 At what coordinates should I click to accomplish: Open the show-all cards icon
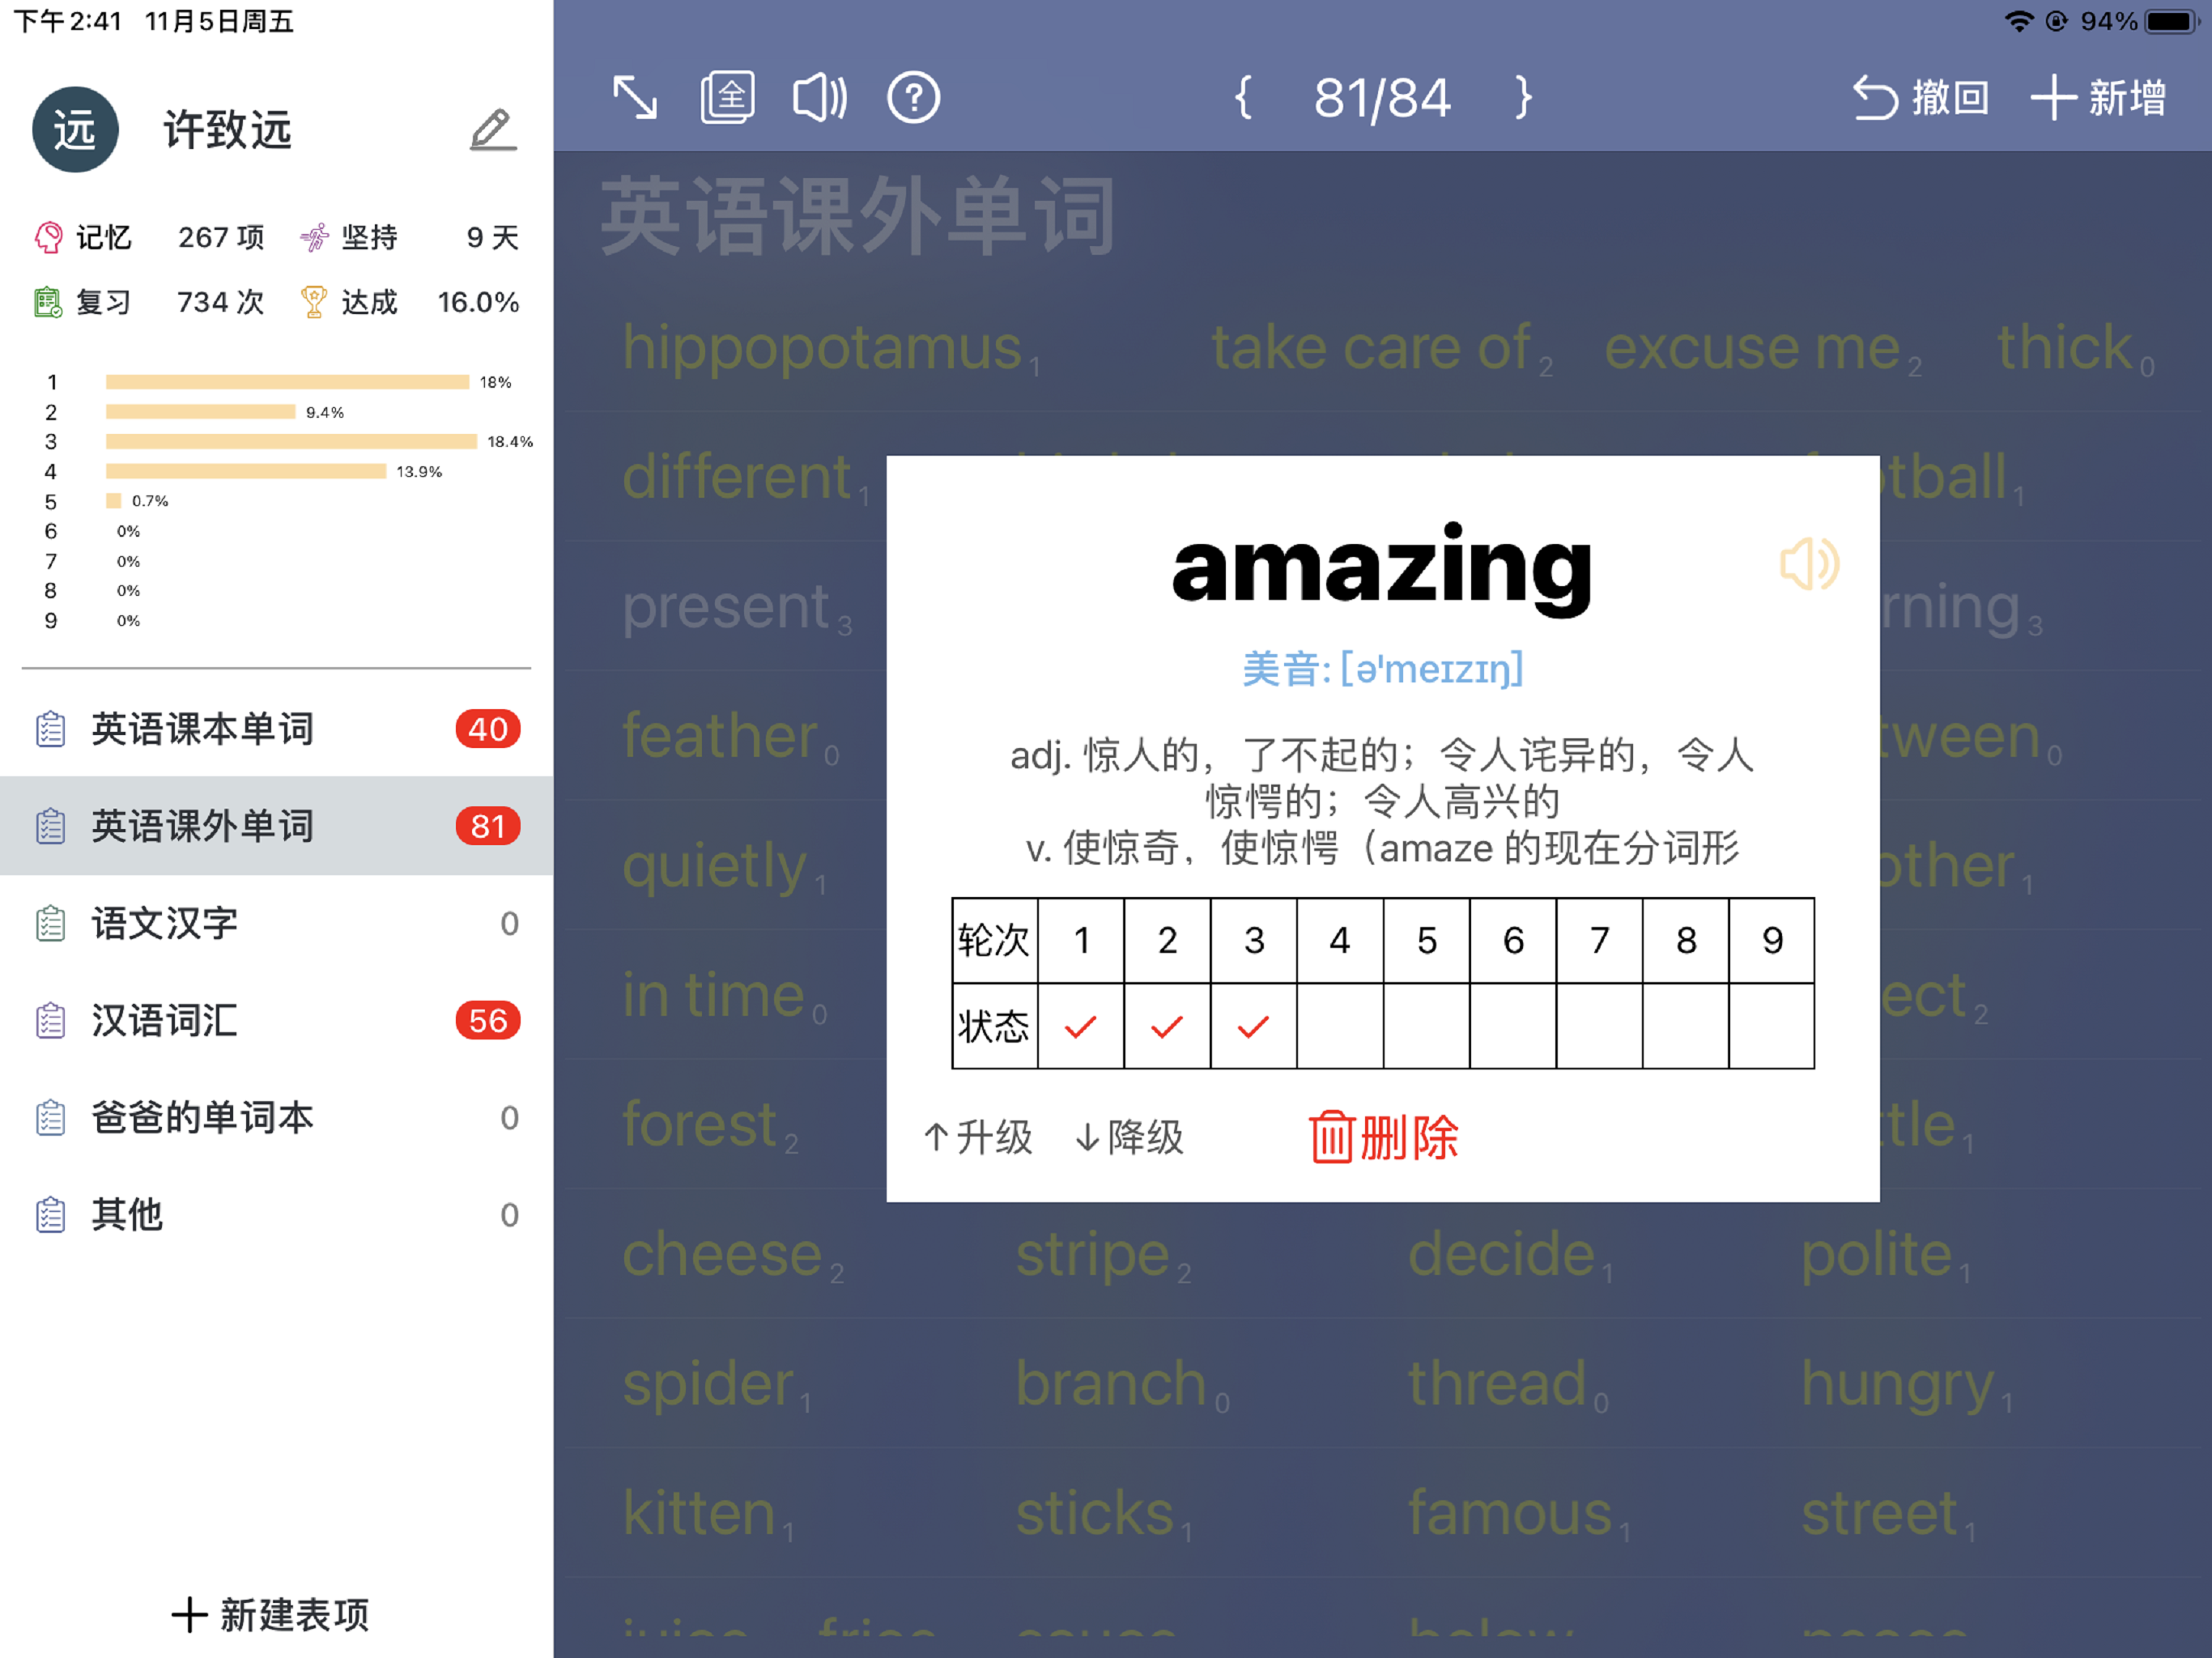pos(727,98)
